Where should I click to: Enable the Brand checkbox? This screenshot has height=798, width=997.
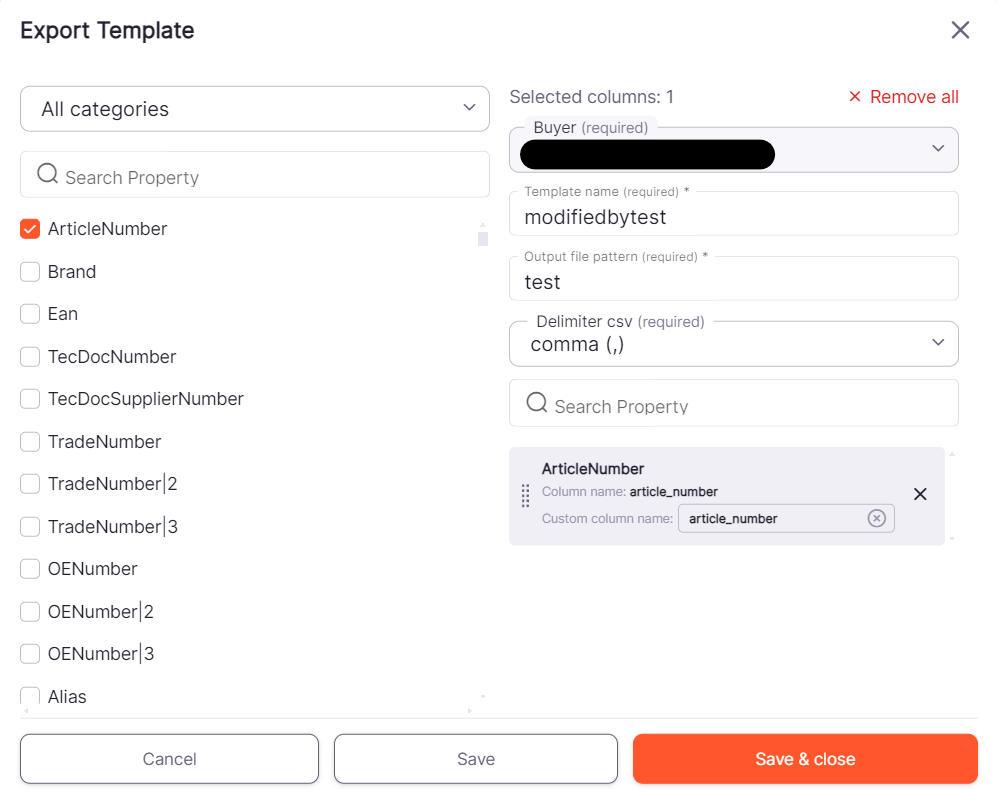(x=30, y=272)
